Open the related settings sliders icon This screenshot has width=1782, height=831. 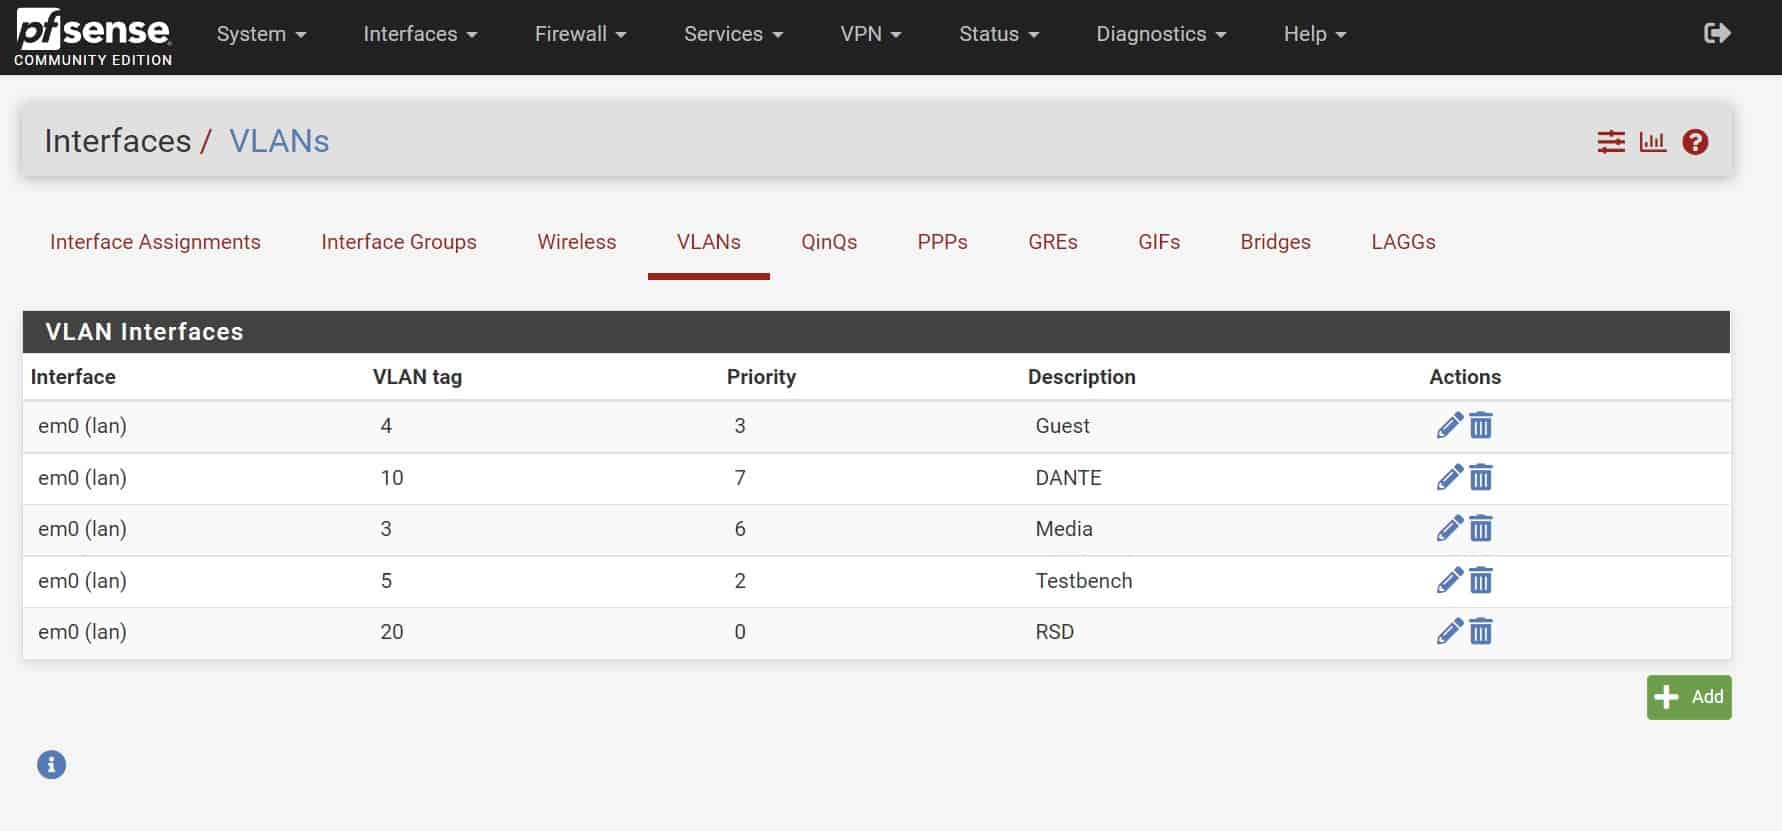click(1611, 142)
